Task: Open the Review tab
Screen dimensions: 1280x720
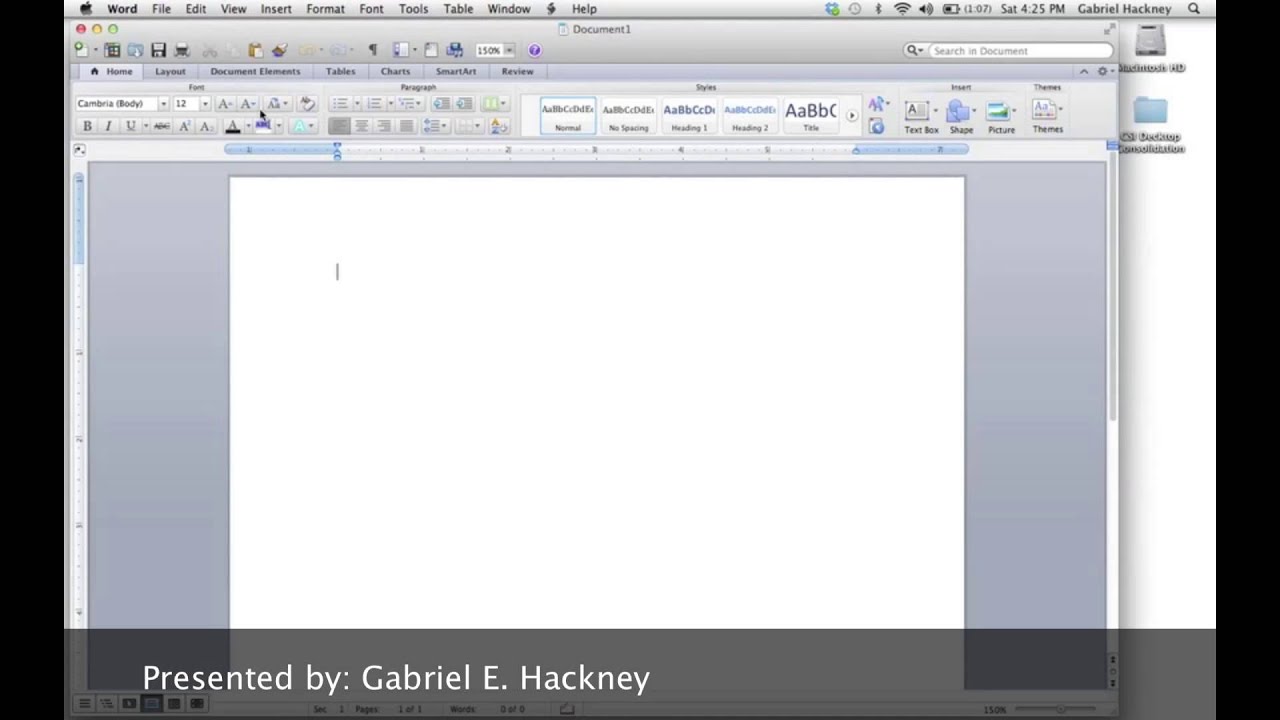Action: [517, 72]
